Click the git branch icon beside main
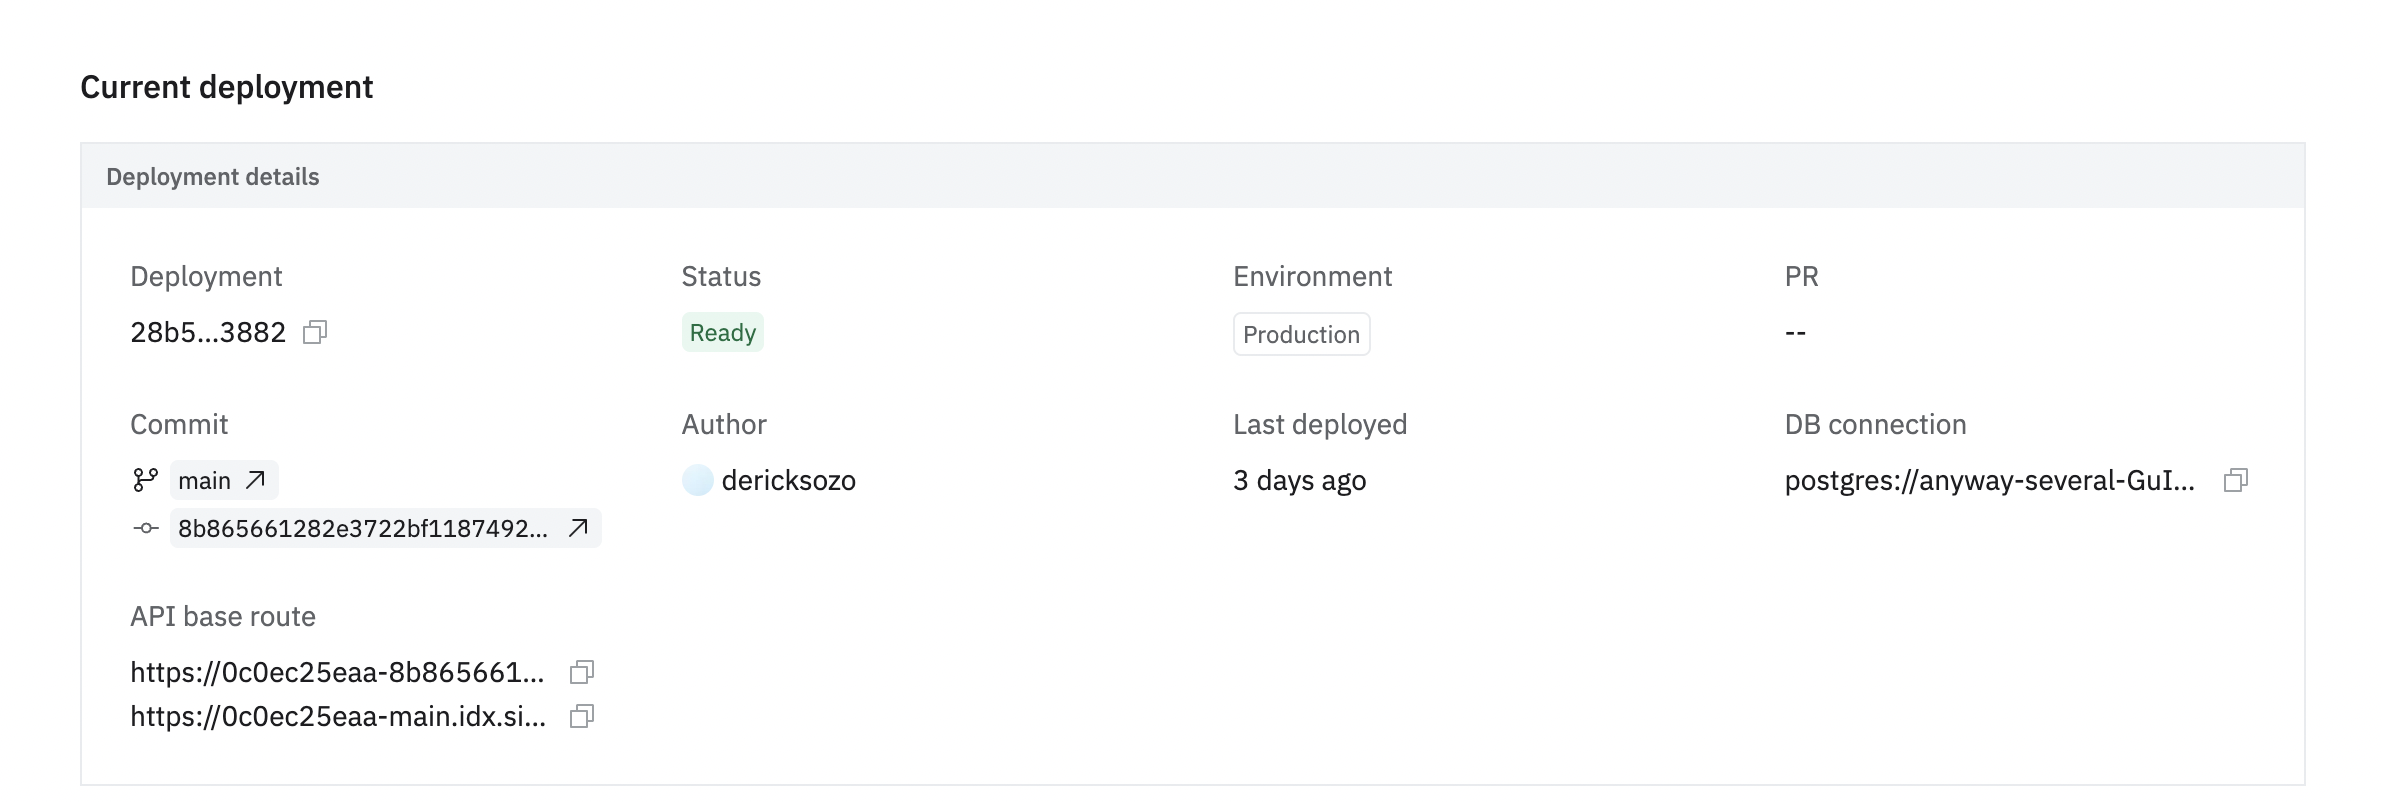 click(146, 480)
